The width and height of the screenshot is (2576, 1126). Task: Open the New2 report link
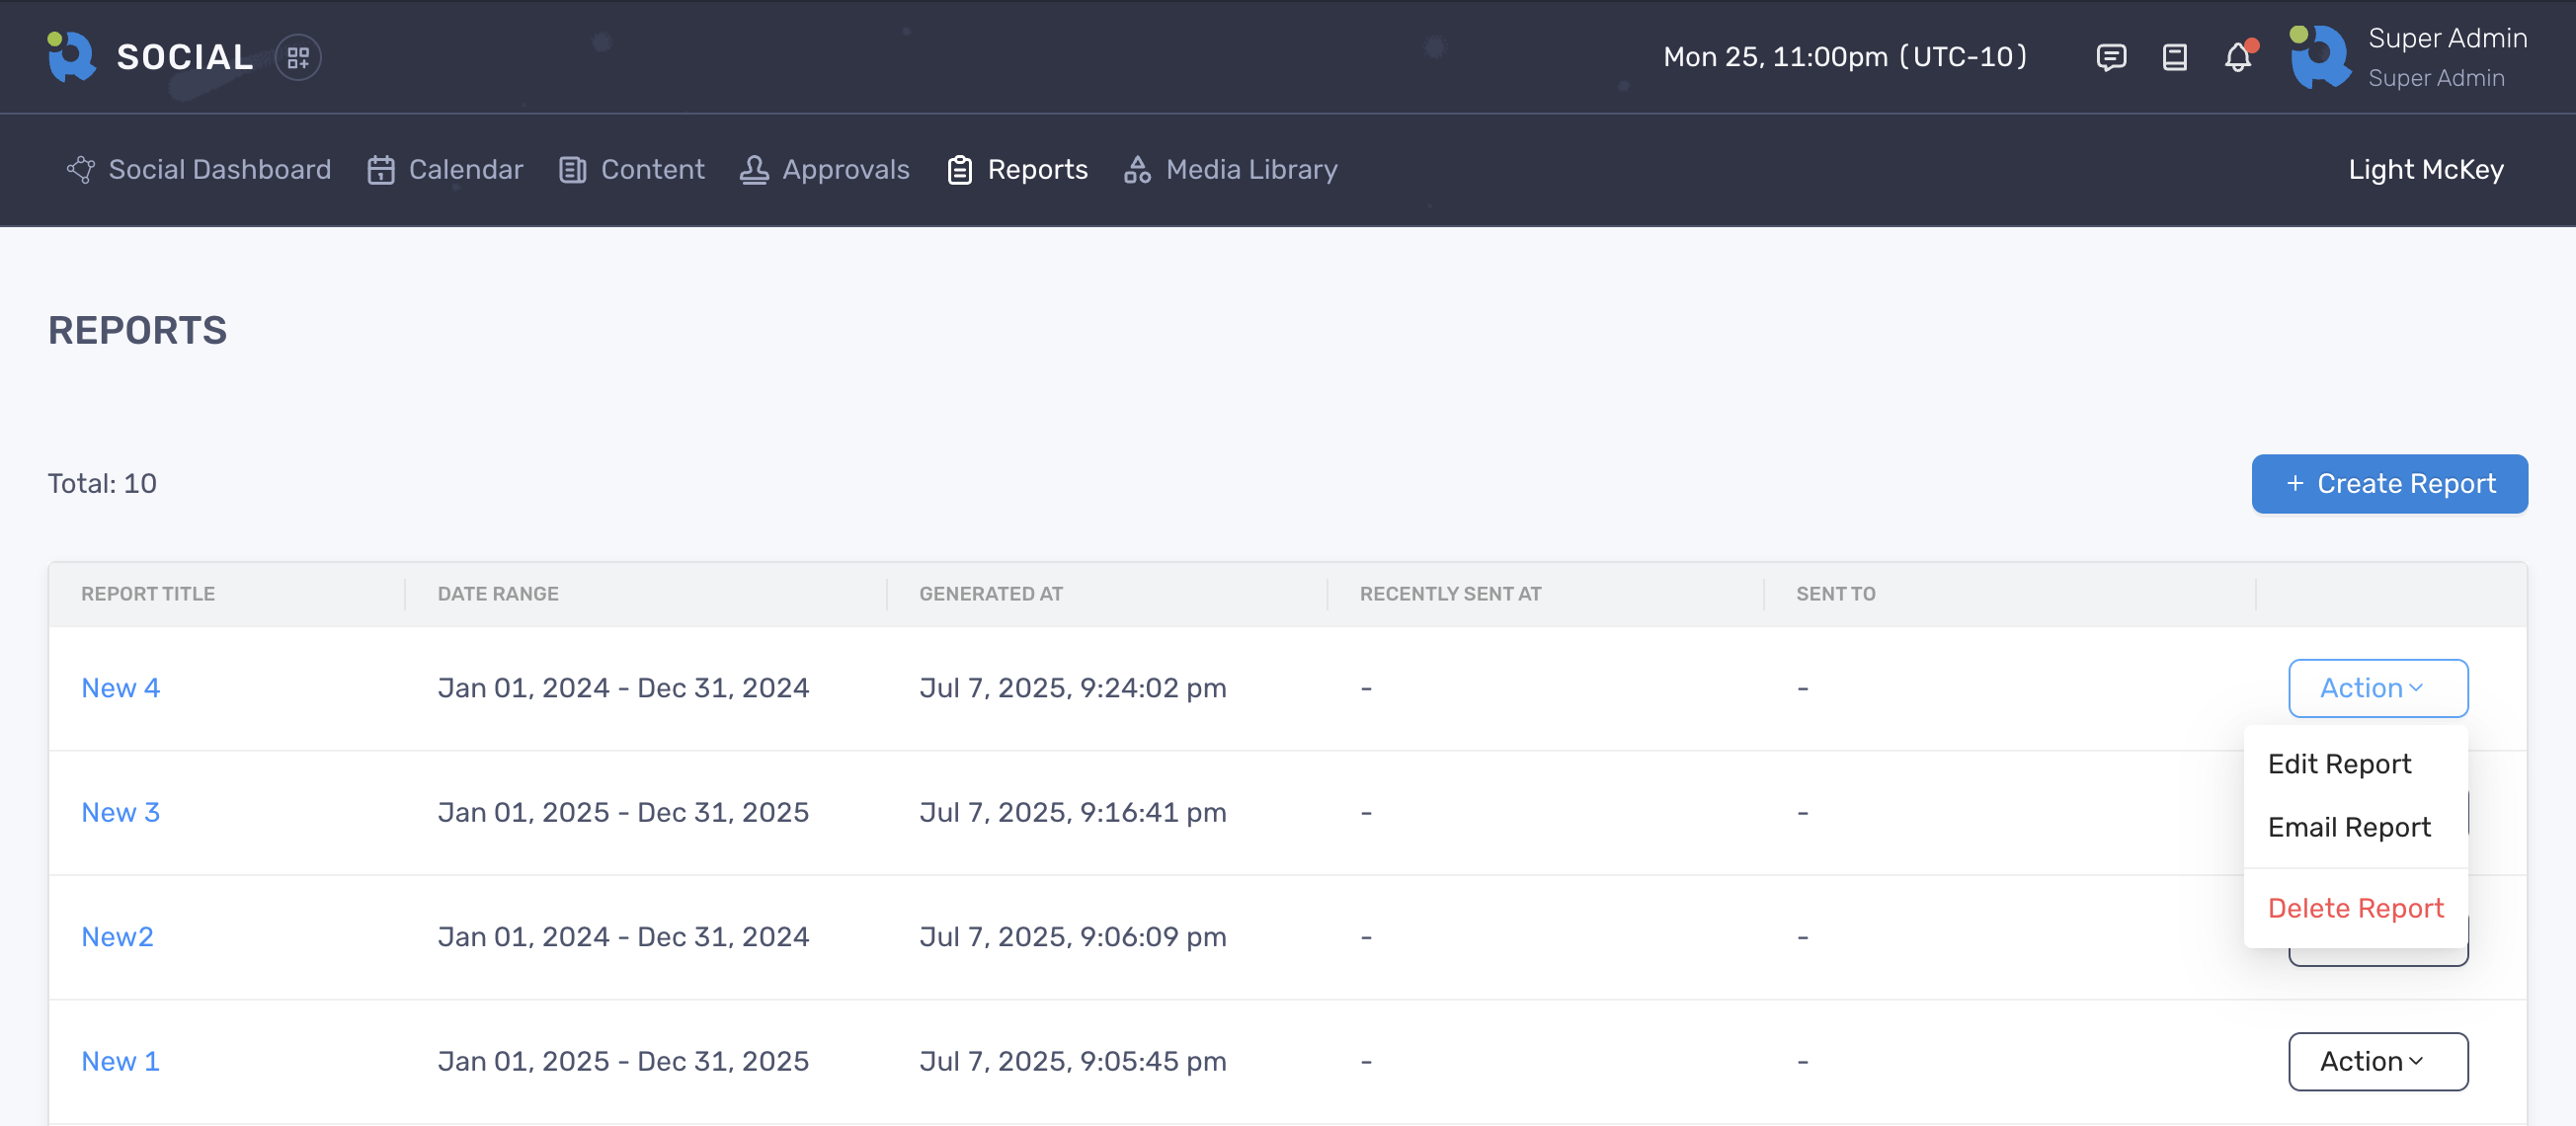[x=117, y=937]
